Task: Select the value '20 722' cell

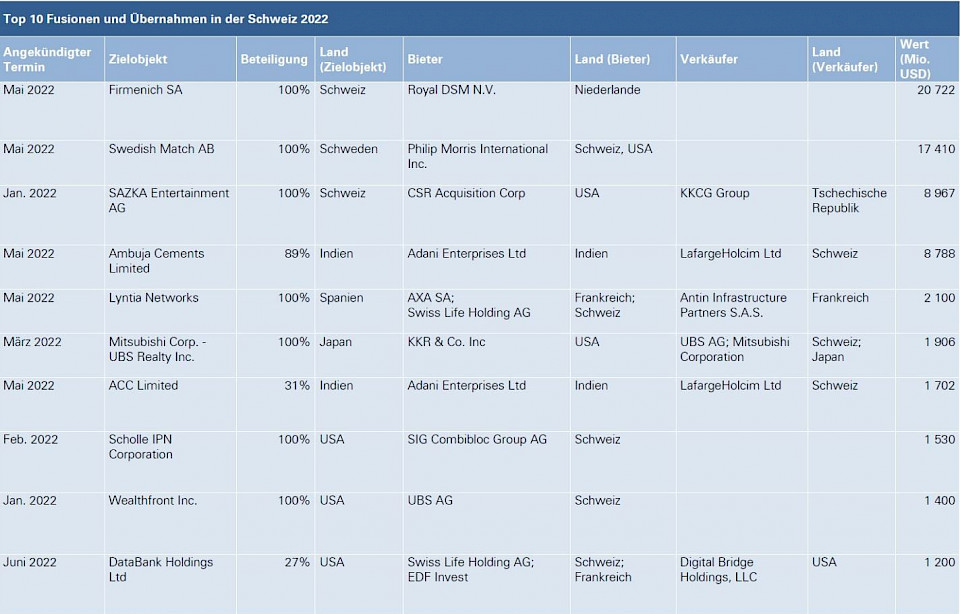Action: click(935, 90)
